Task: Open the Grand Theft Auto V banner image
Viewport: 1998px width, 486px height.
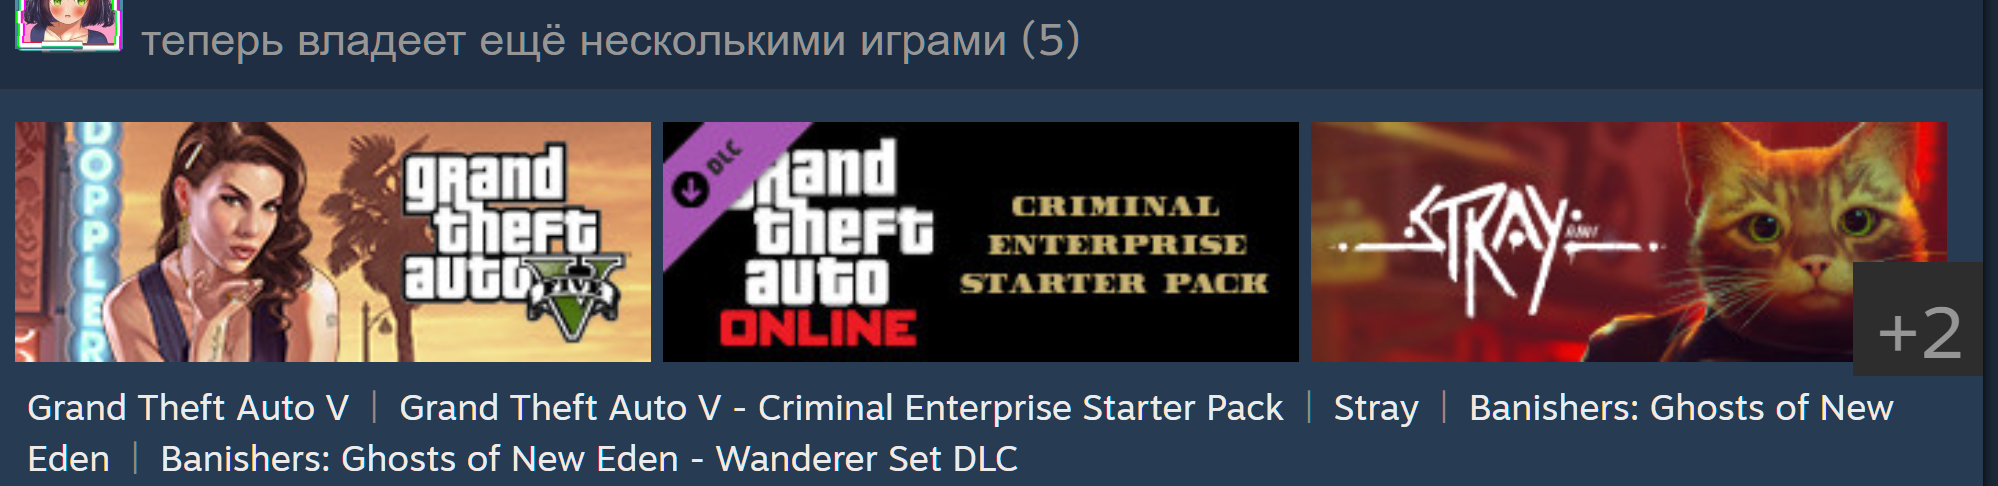Action: coord(333,242)
